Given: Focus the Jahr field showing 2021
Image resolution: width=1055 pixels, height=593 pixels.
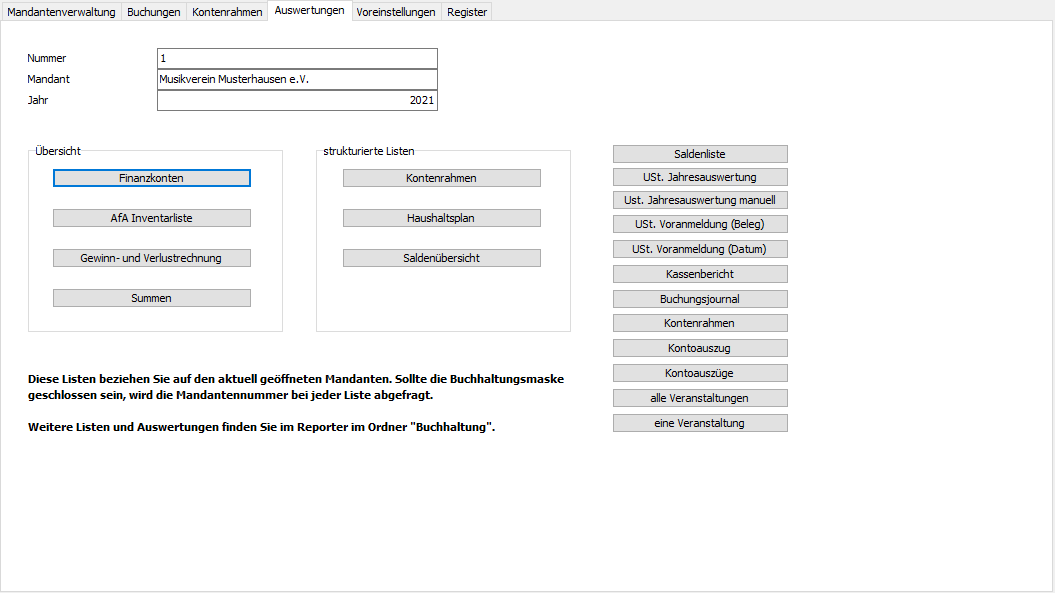Looking at the screenshot, I should (297, 100).
